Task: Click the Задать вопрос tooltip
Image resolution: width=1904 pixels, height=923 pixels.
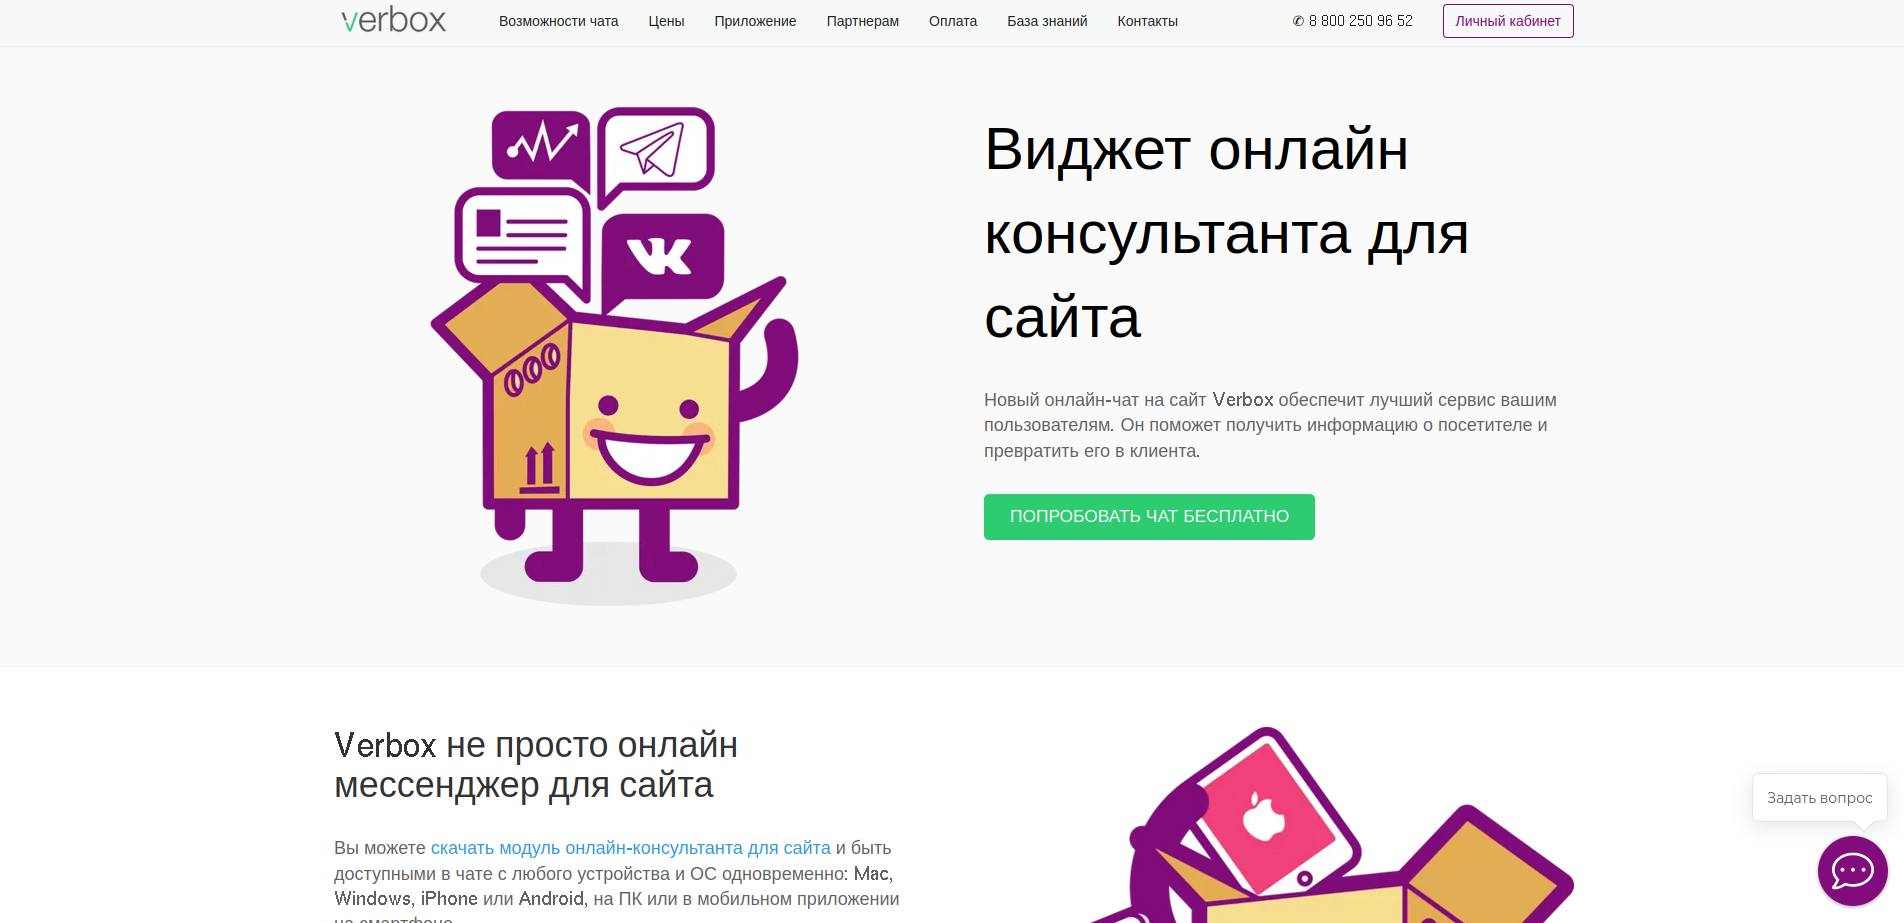Action: (1819, 798)
